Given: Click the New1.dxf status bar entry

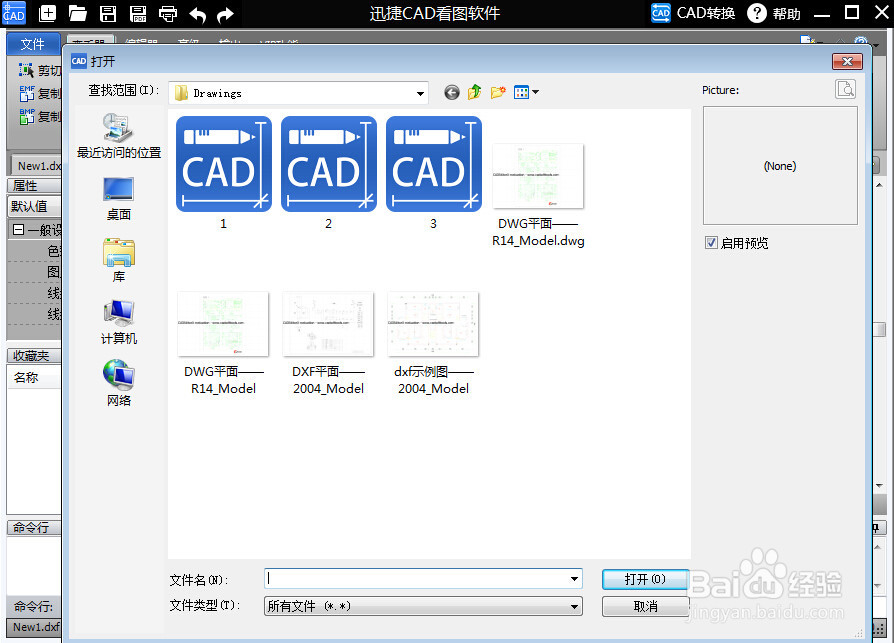Looking at the screenshot, I should click(35, 627).
